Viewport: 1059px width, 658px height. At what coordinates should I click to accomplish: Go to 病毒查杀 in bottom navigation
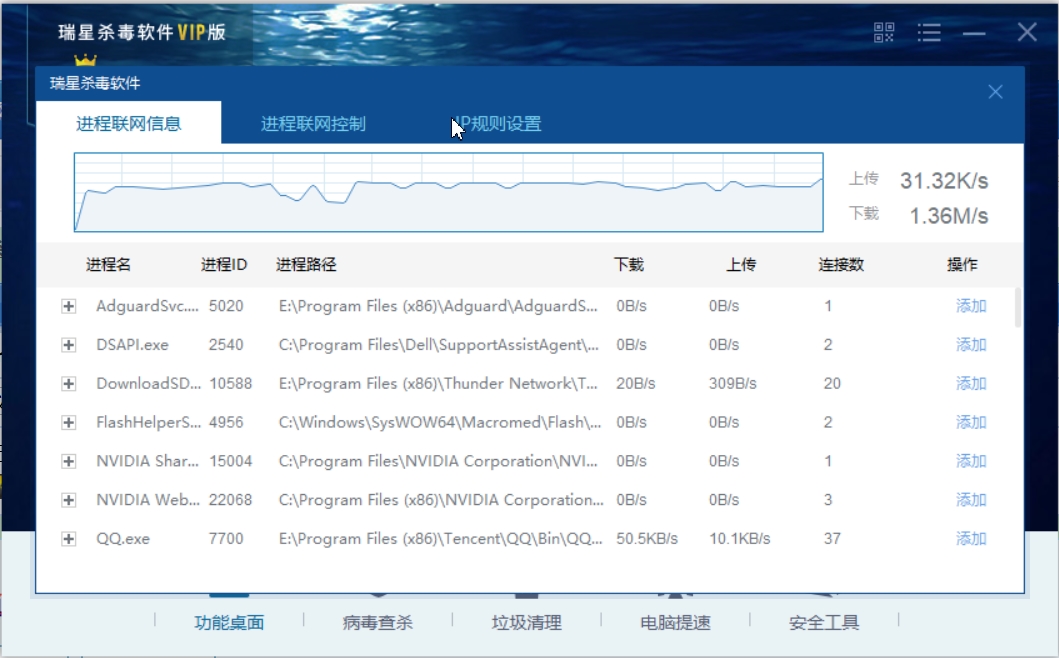tap(377, 622)
